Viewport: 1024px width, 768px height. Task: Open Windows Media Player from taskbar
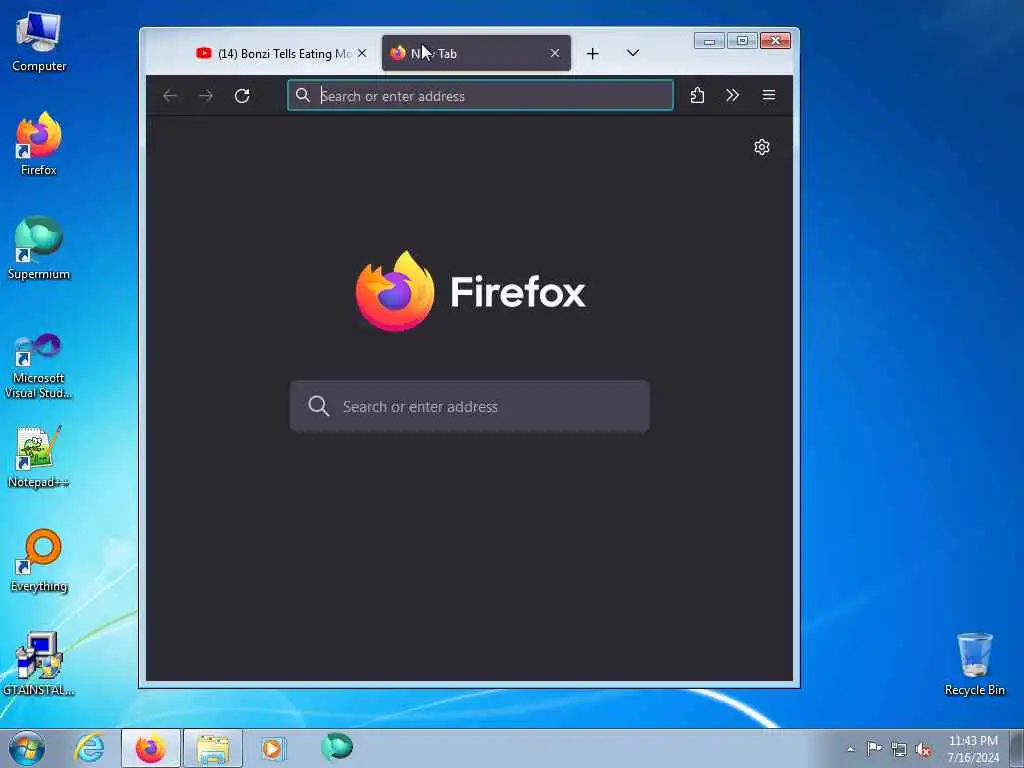(x=272, y=748)
